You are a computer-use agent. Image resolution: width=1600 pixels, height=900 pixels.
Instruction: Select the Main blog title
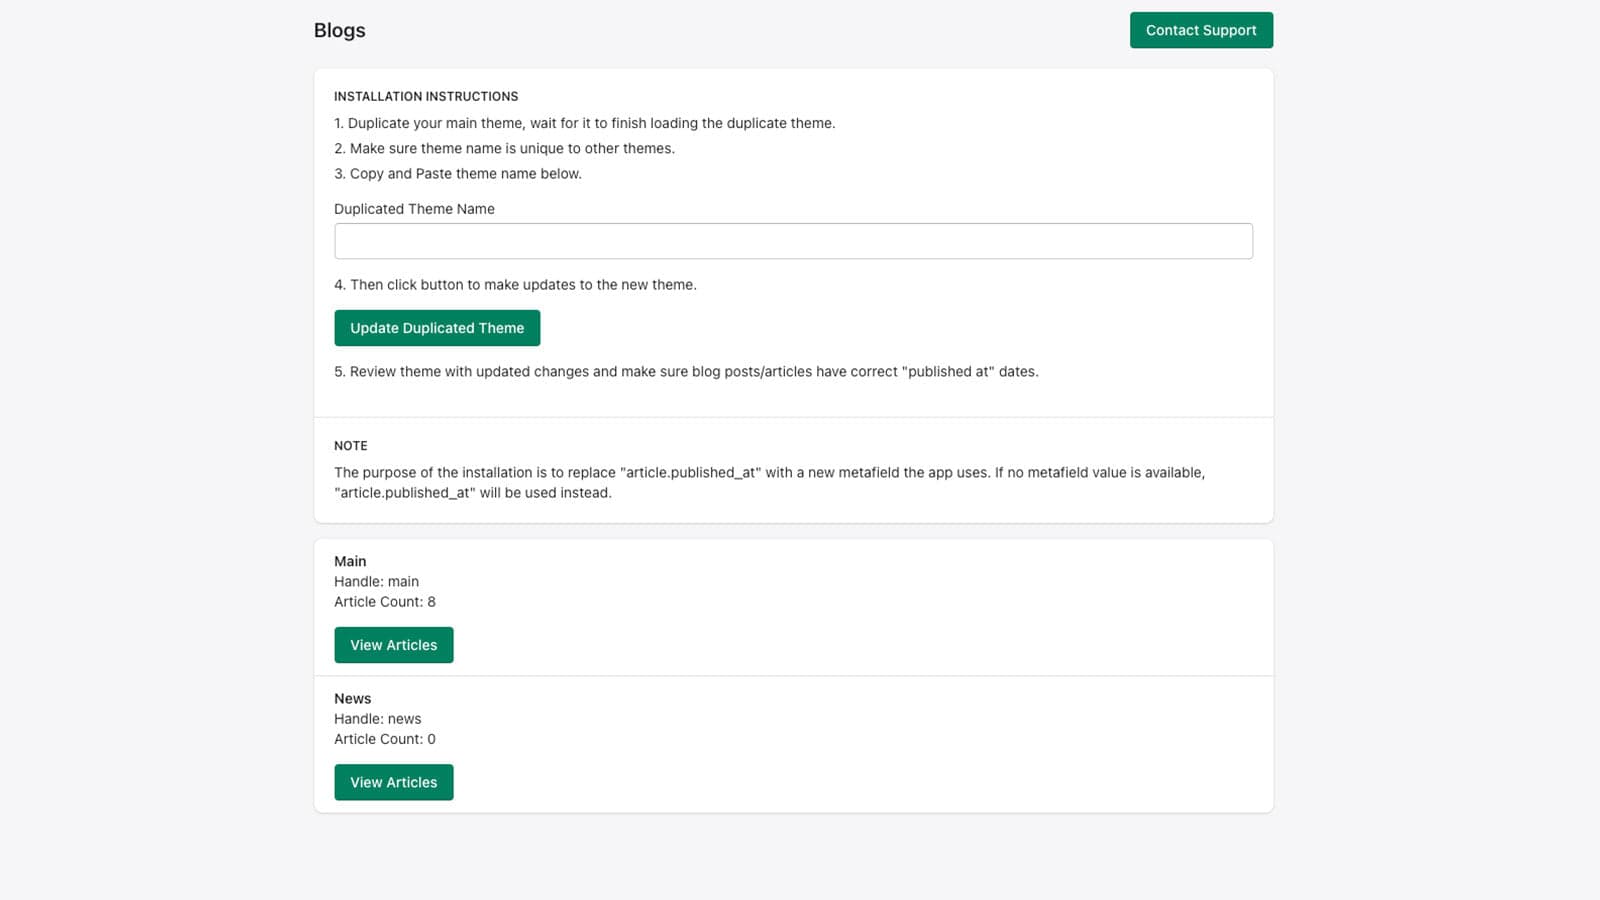tap(350, 561)
